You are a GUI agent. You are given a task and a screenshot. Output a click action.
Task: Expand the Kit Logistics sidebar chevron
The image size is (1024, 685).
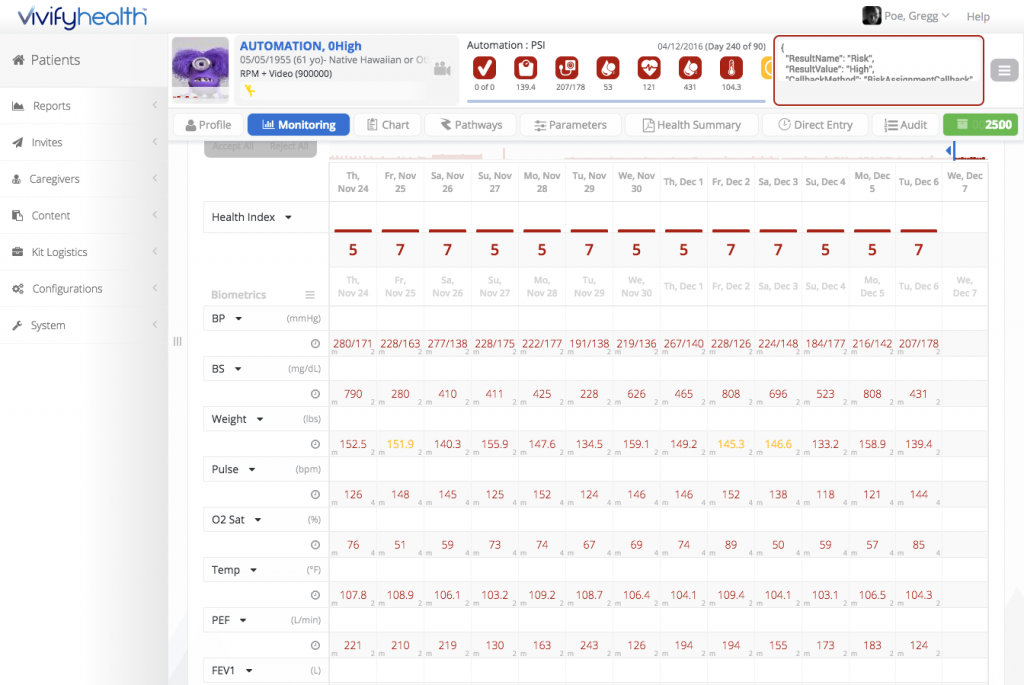pyautogui.click(x=155, y=251)
